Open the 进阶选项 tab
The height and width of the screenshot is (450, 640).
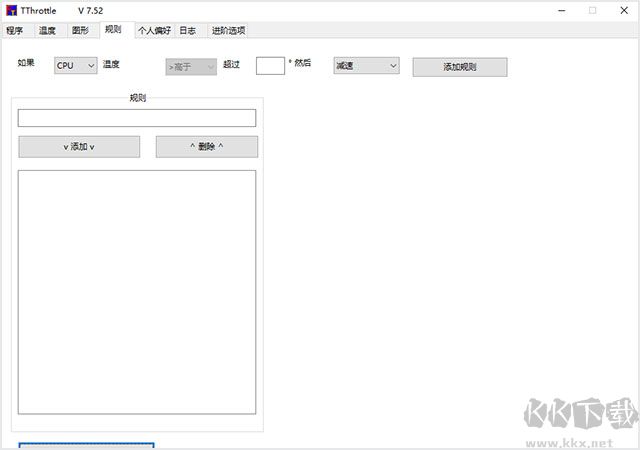pos(227,31)
